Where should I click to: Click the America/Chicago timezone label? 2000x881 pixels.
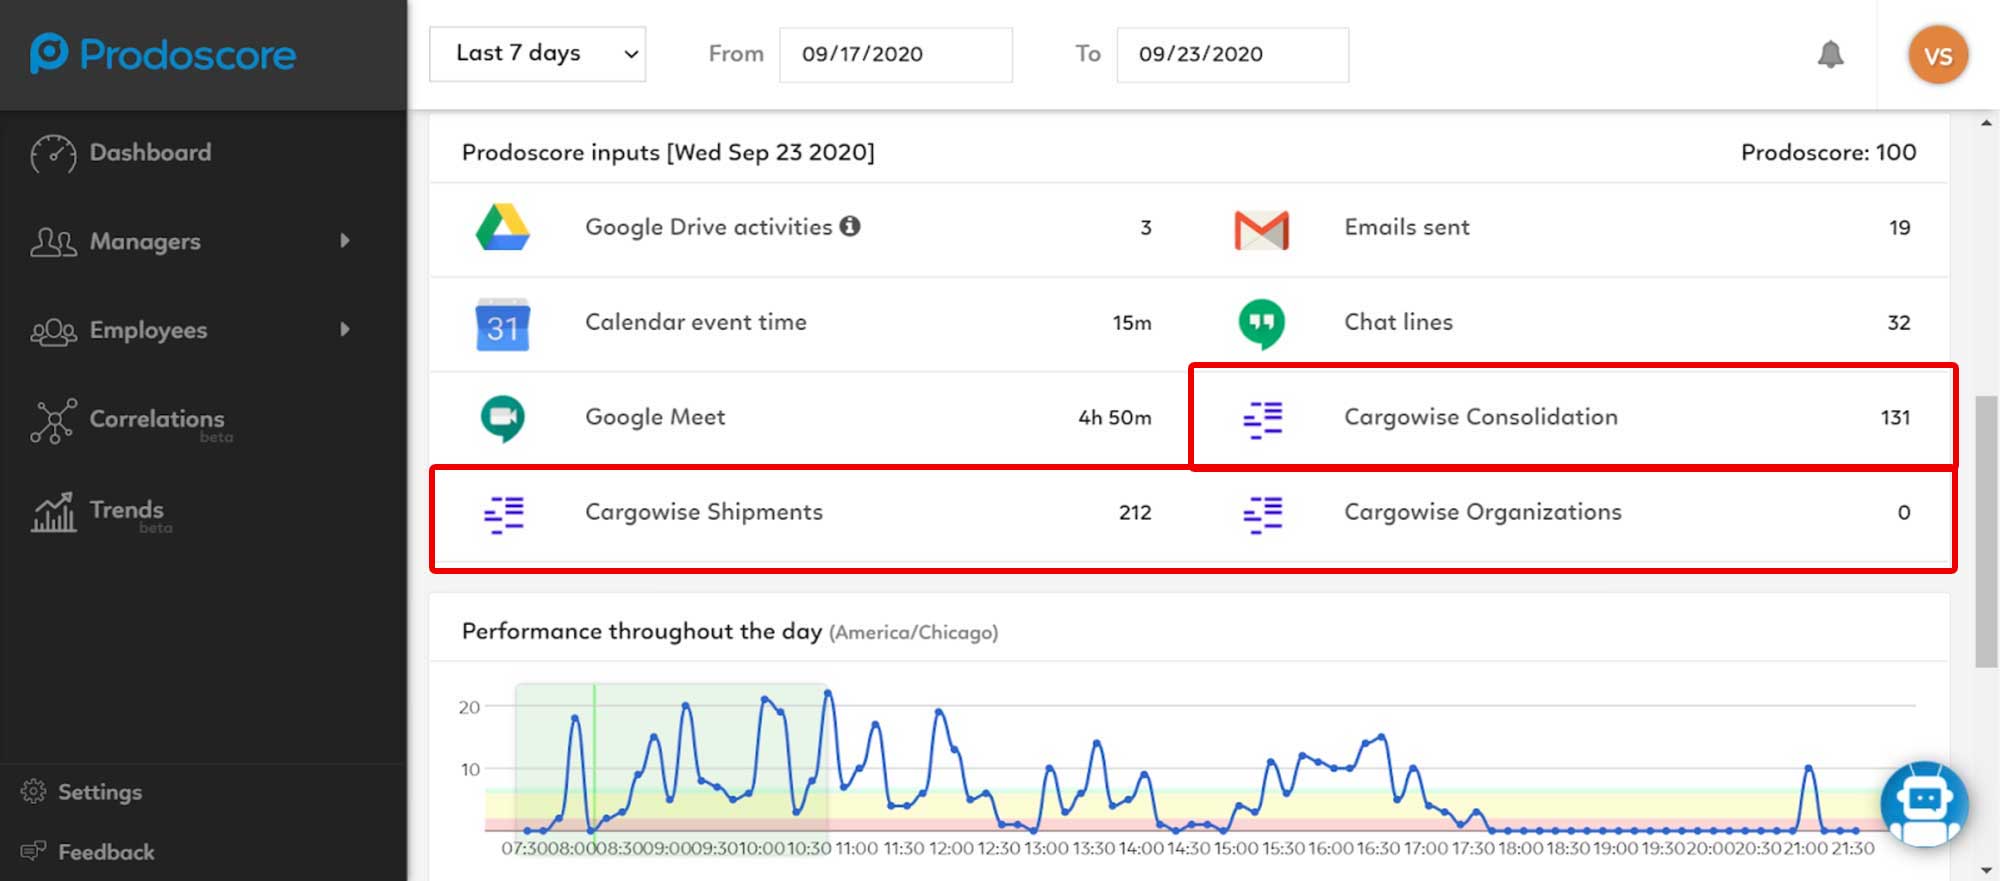[913, 632]
